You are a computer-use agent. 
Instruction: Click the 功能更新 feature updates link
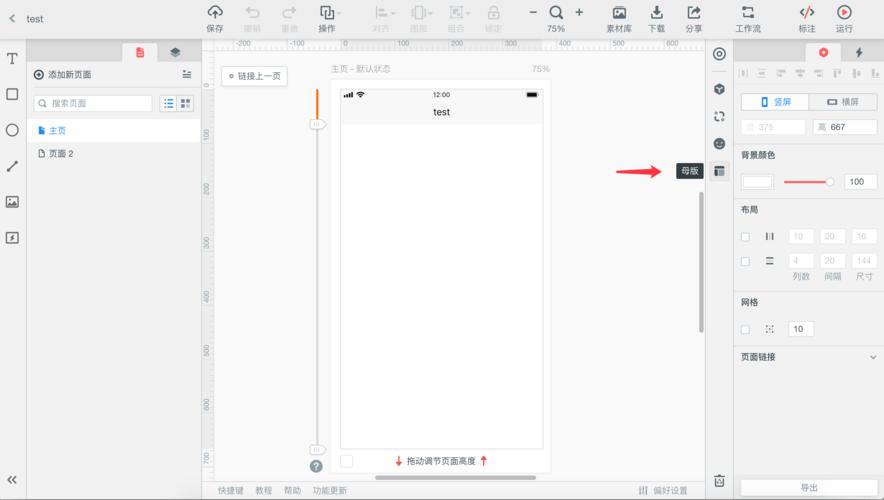coord(330,490)
